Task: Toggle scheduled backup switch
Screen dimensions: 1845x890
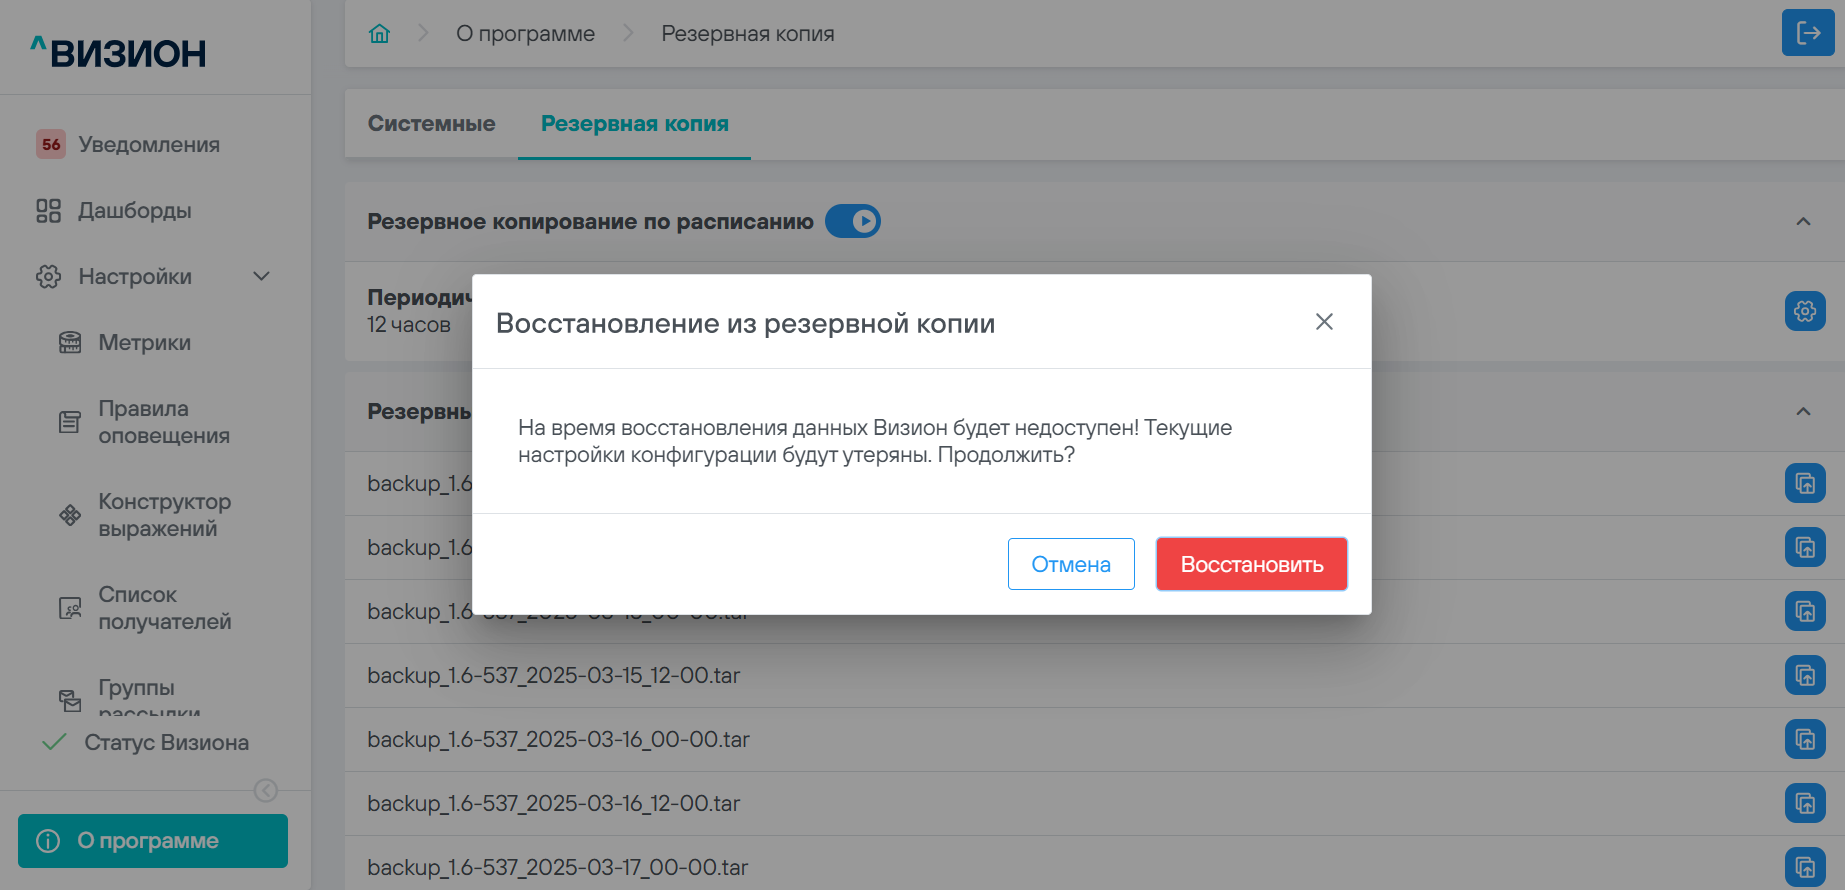Action: click(x=853, y=221)
